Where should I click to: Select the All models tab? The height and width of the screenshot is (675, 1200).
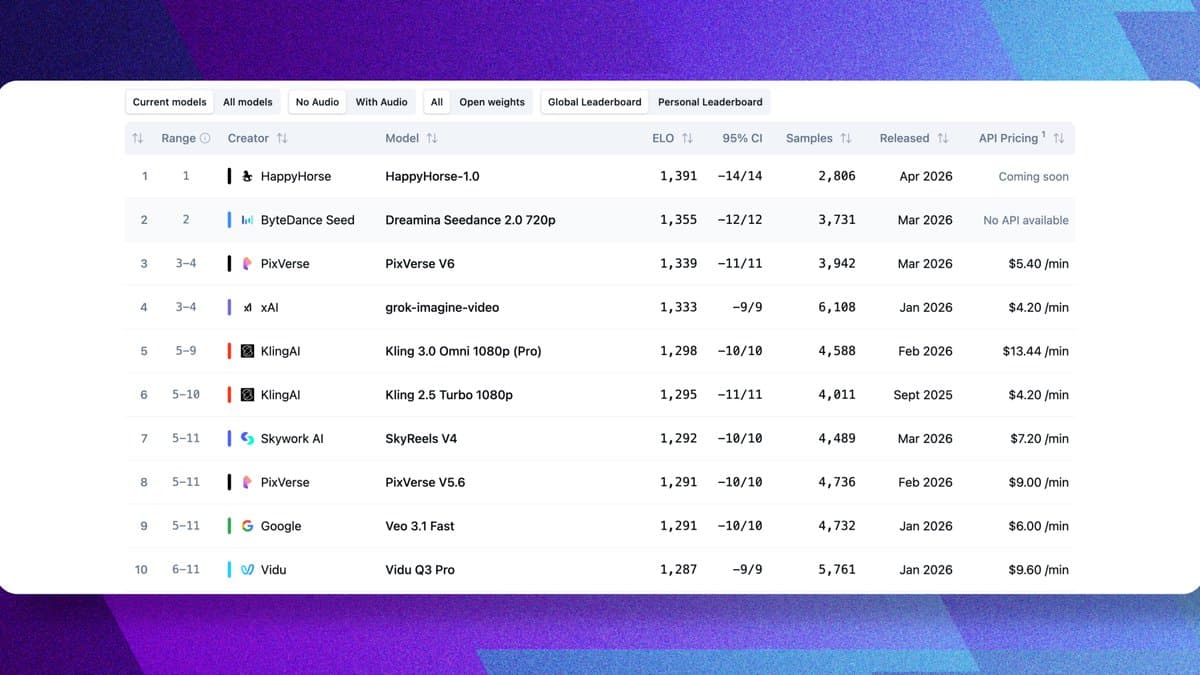click(247, 101)
